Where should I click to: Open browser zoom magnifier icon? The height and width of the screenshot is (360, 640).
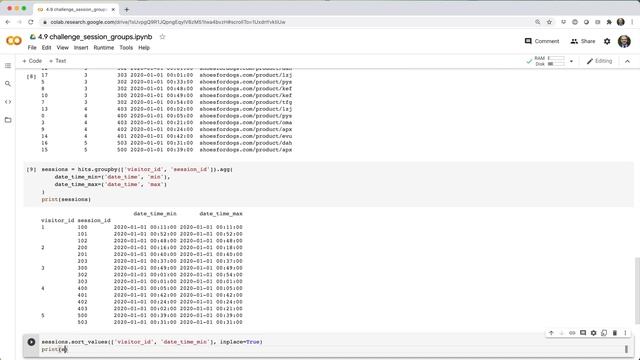pyautogui.click(x=538, y=22)
